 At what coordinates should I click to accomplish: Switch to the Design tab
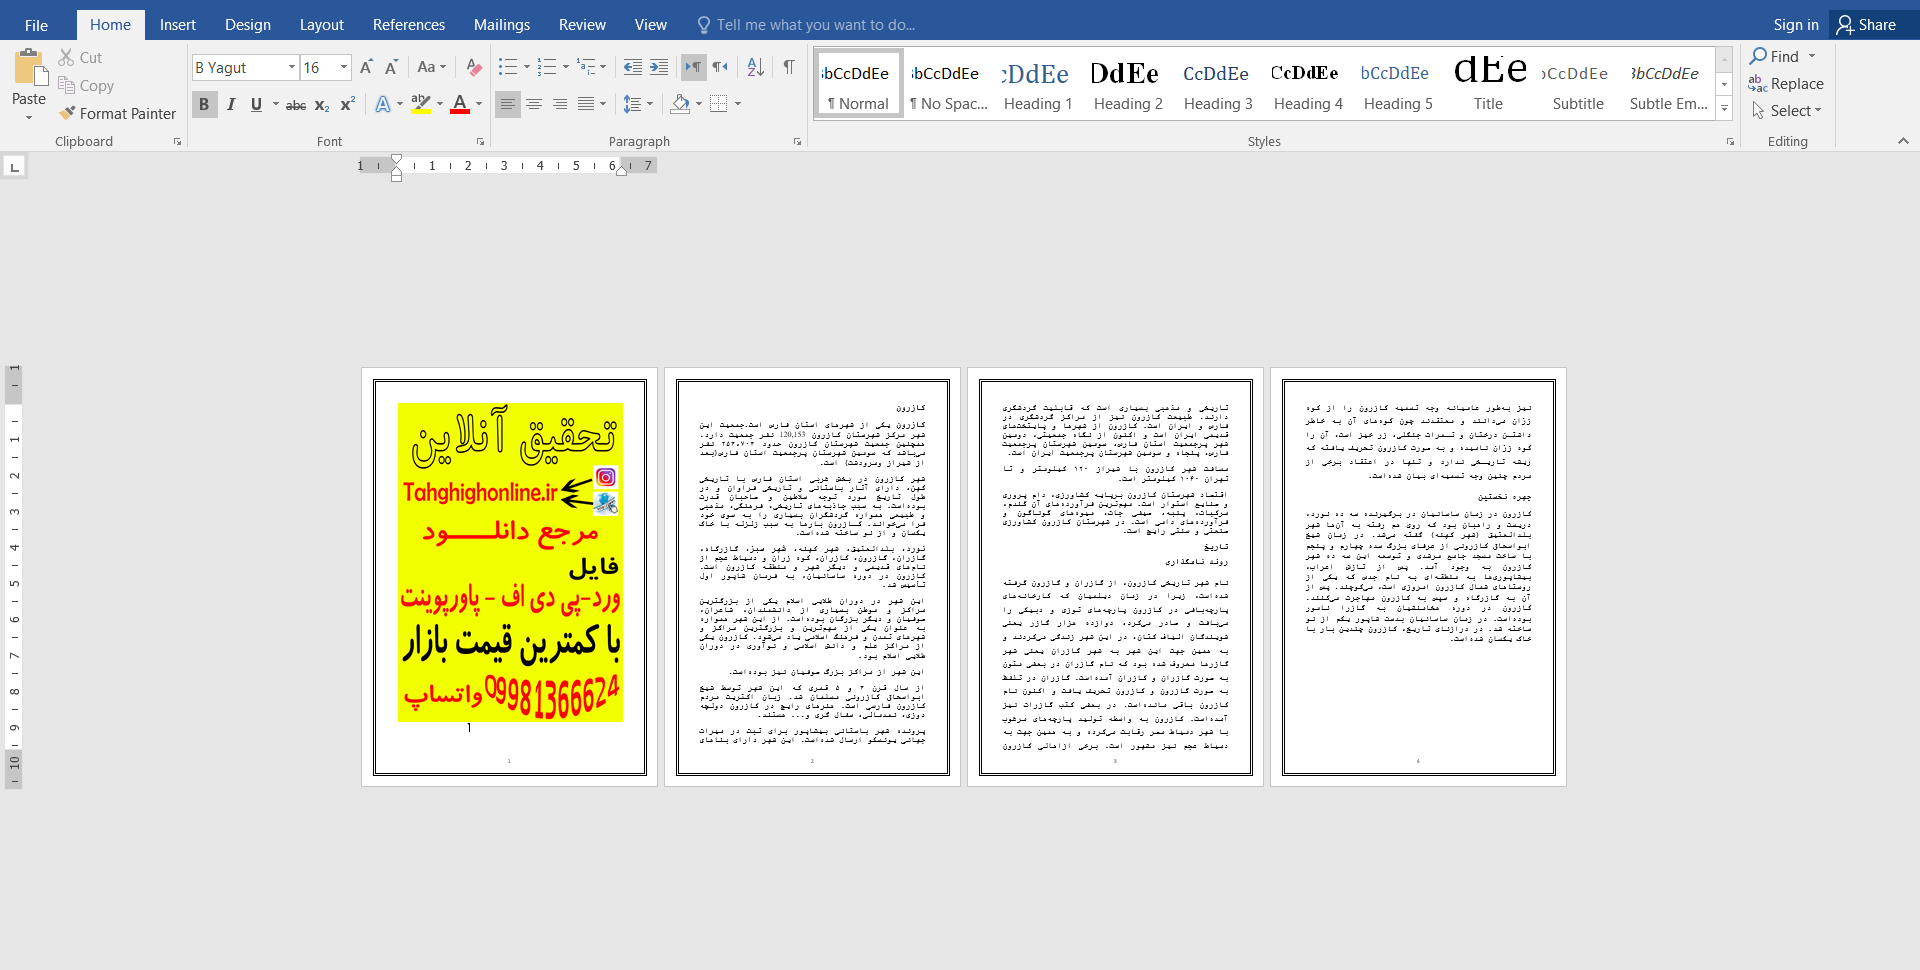pyautogui.click(x=248, y=25)
